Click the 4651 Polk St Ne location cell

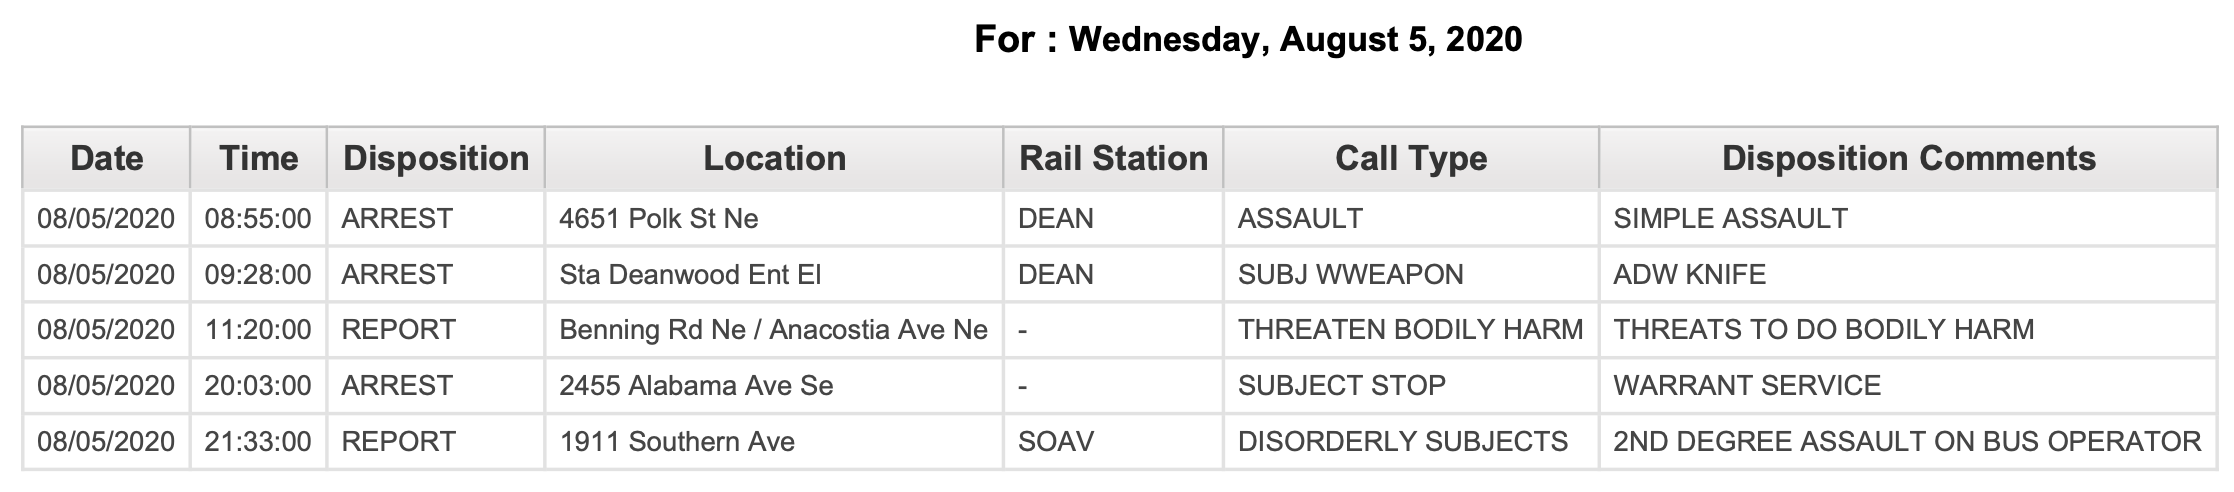pos(774,218)
